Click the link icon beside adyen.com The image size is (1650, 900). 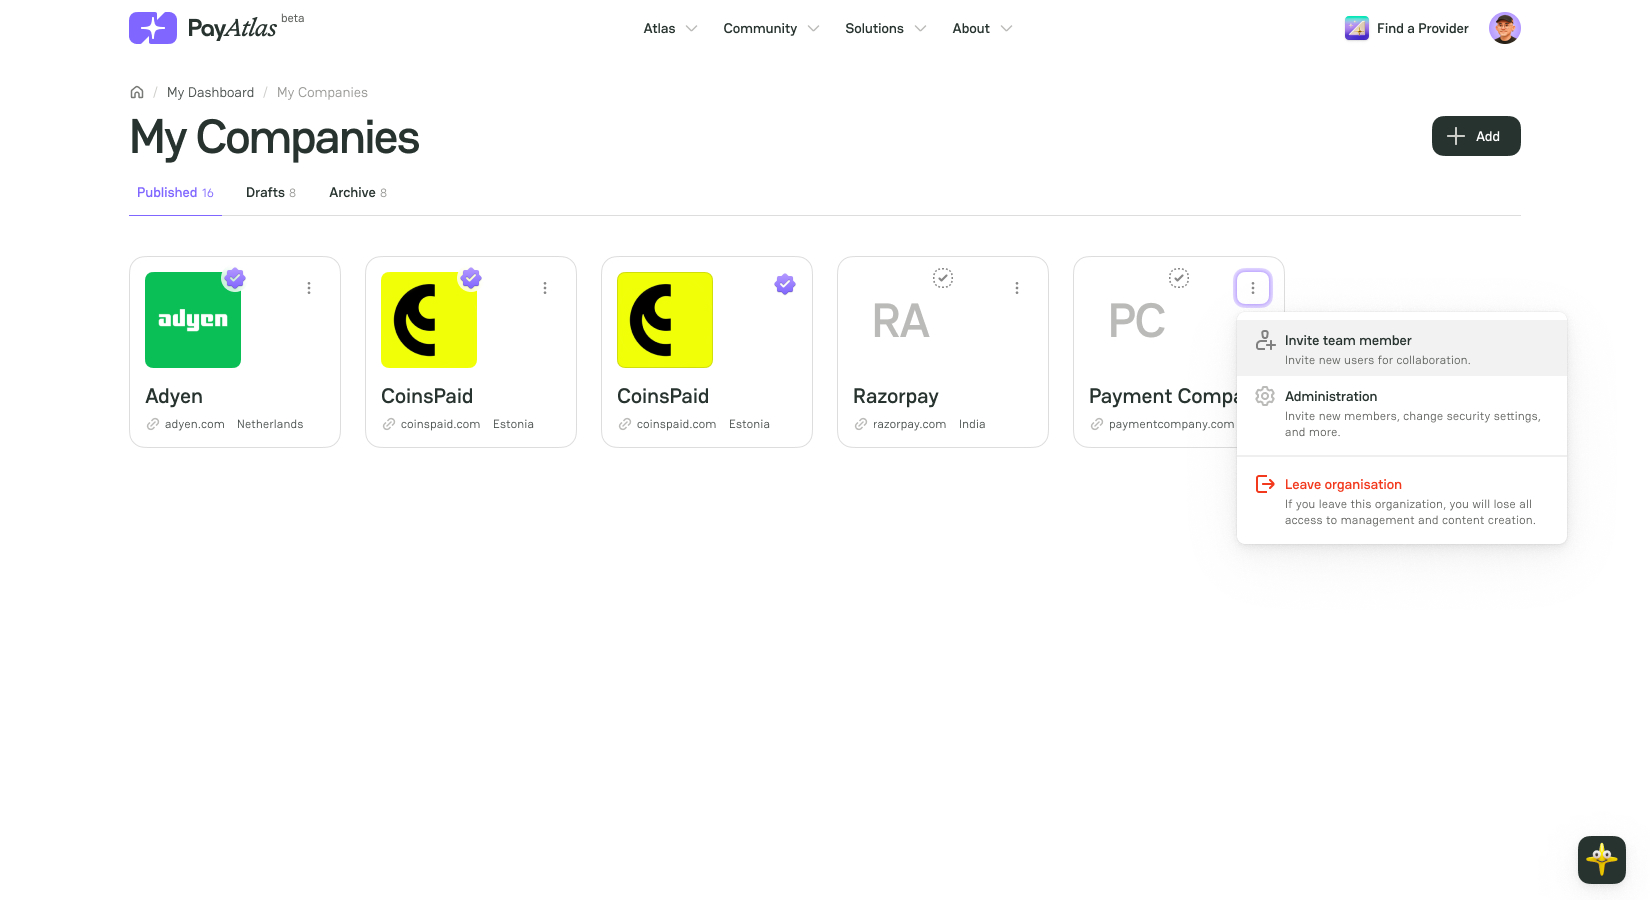[x=153, y=424]
